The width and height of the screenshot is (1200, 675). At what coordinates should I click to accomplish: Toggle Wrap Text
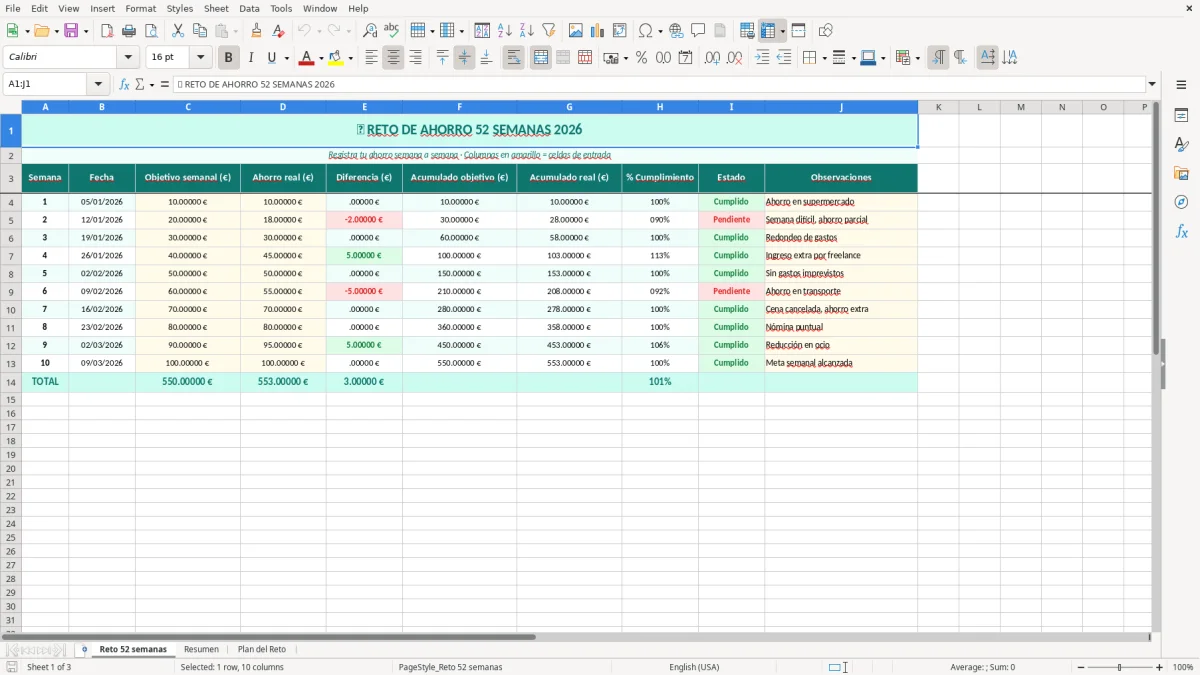[x=513, y=58]
